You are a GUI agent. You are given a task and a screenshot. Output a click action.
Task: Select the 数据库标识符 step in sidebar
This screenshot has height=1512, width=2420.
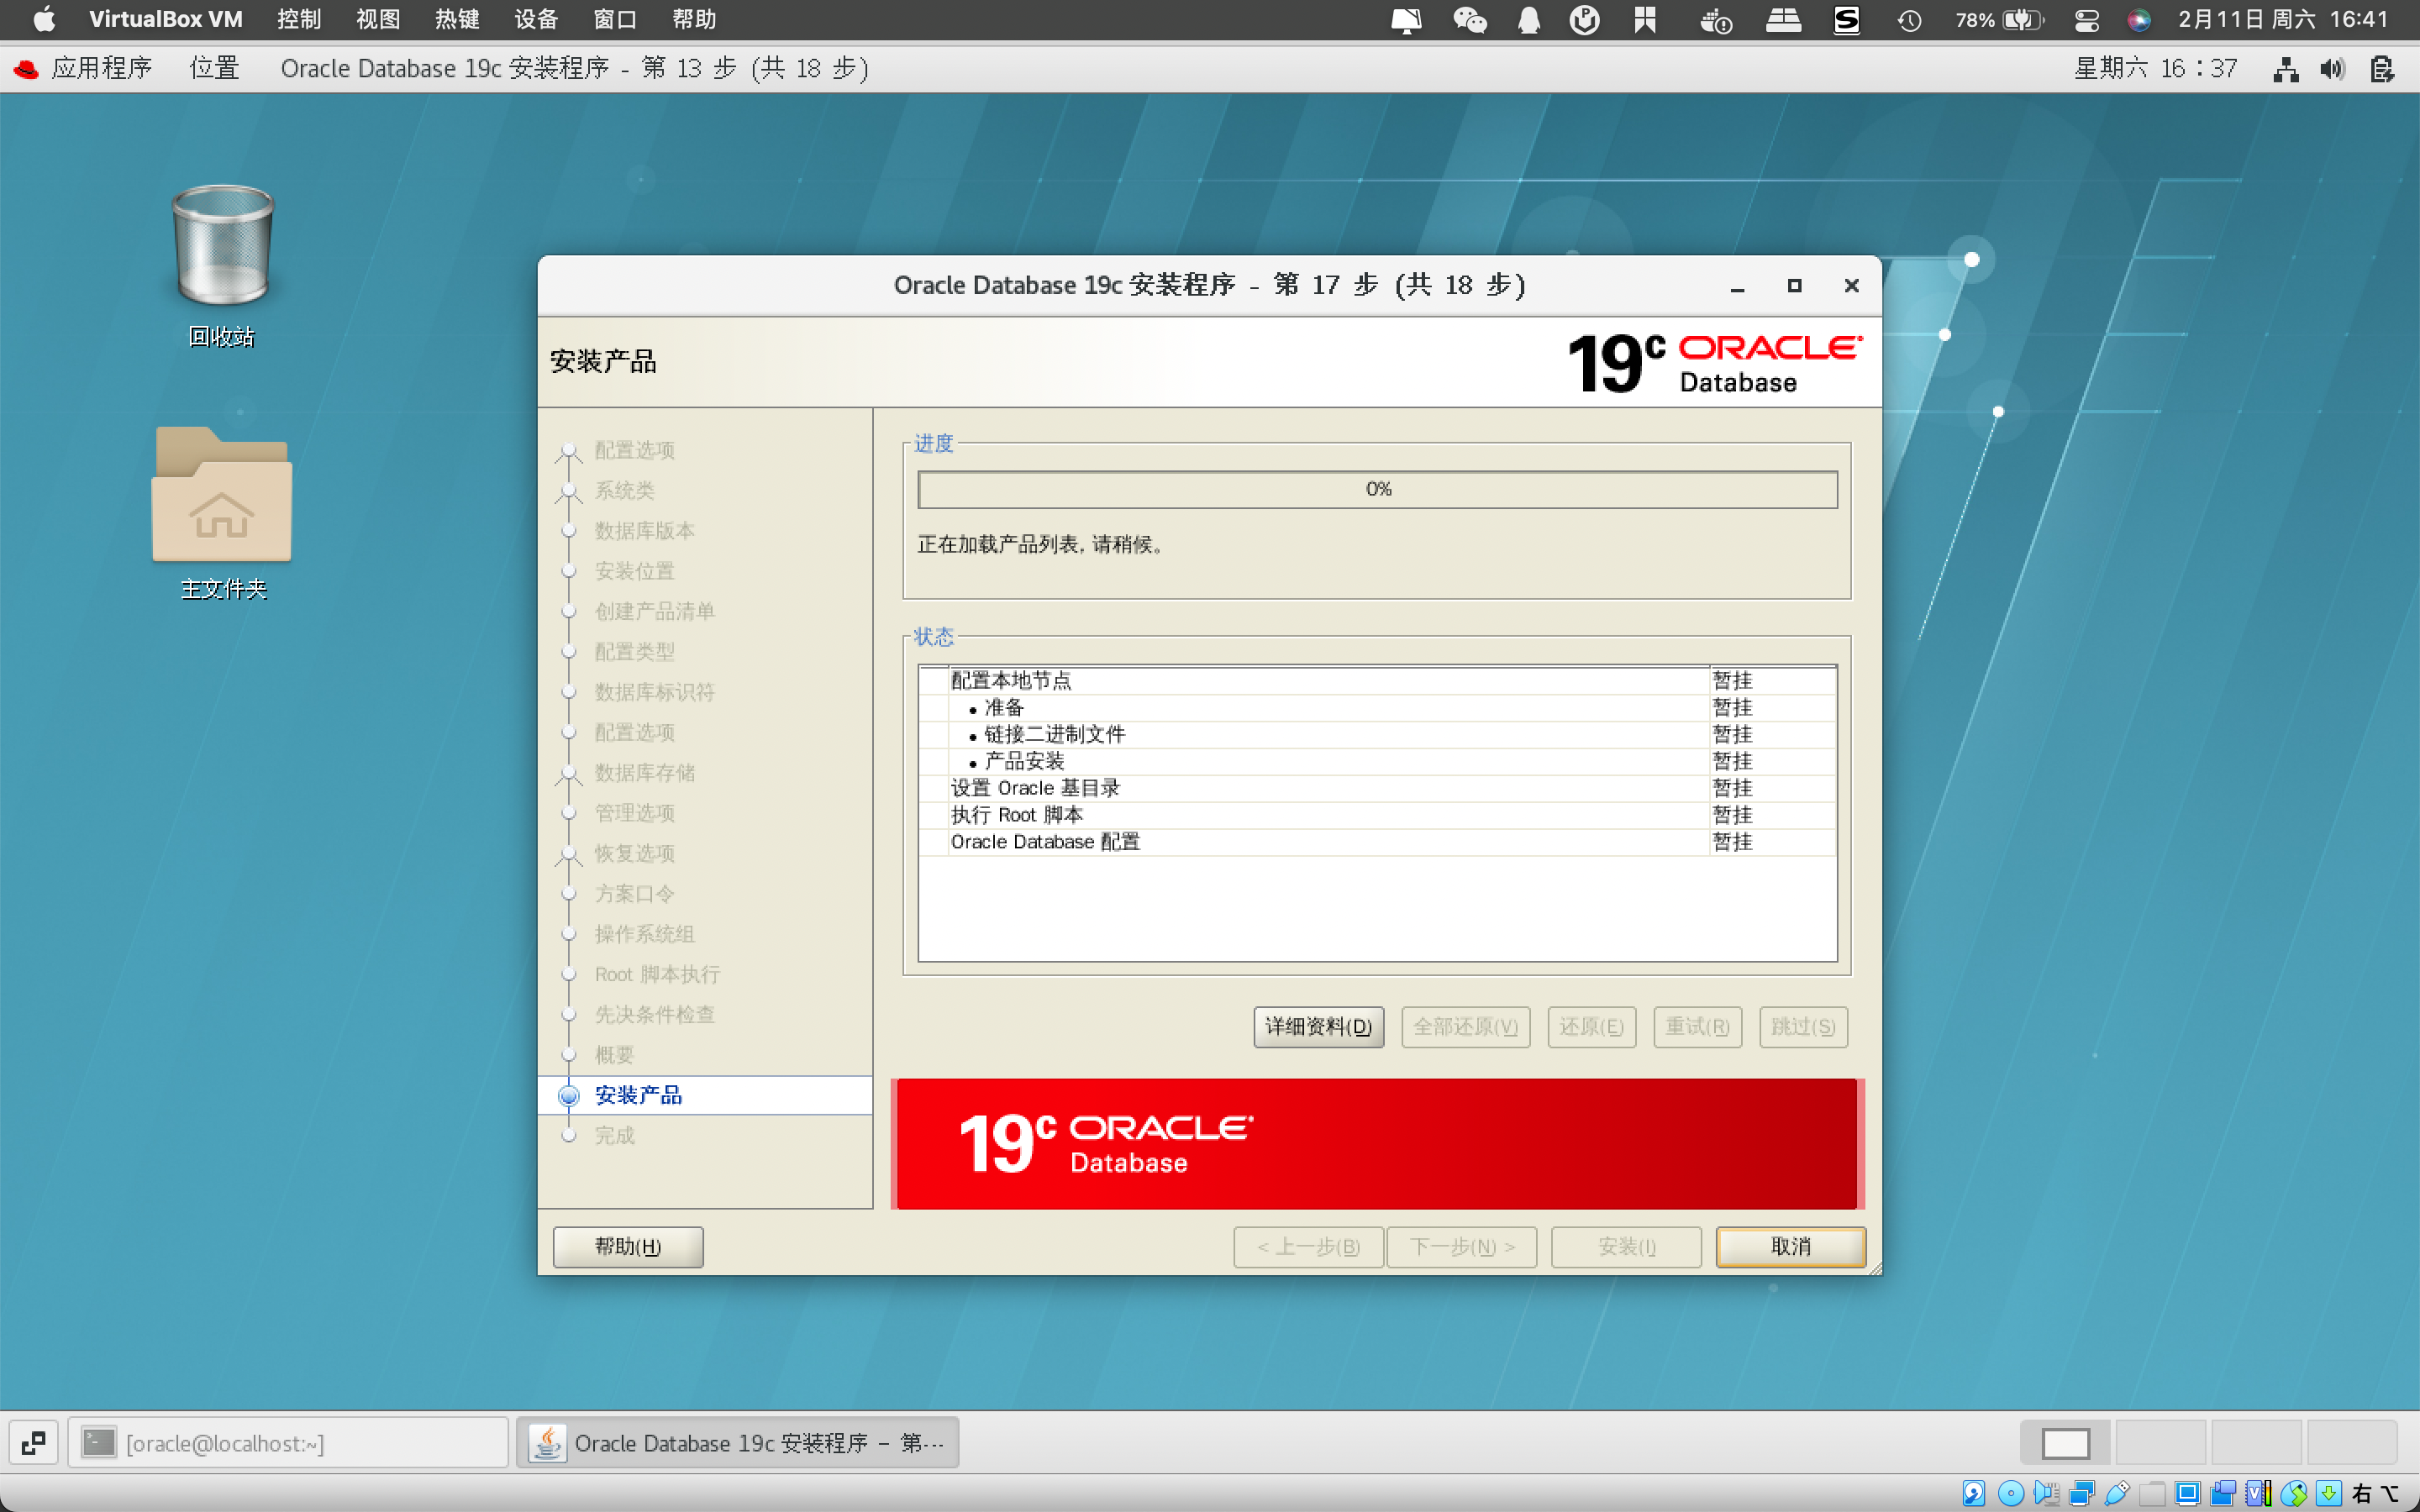point(654,692)
